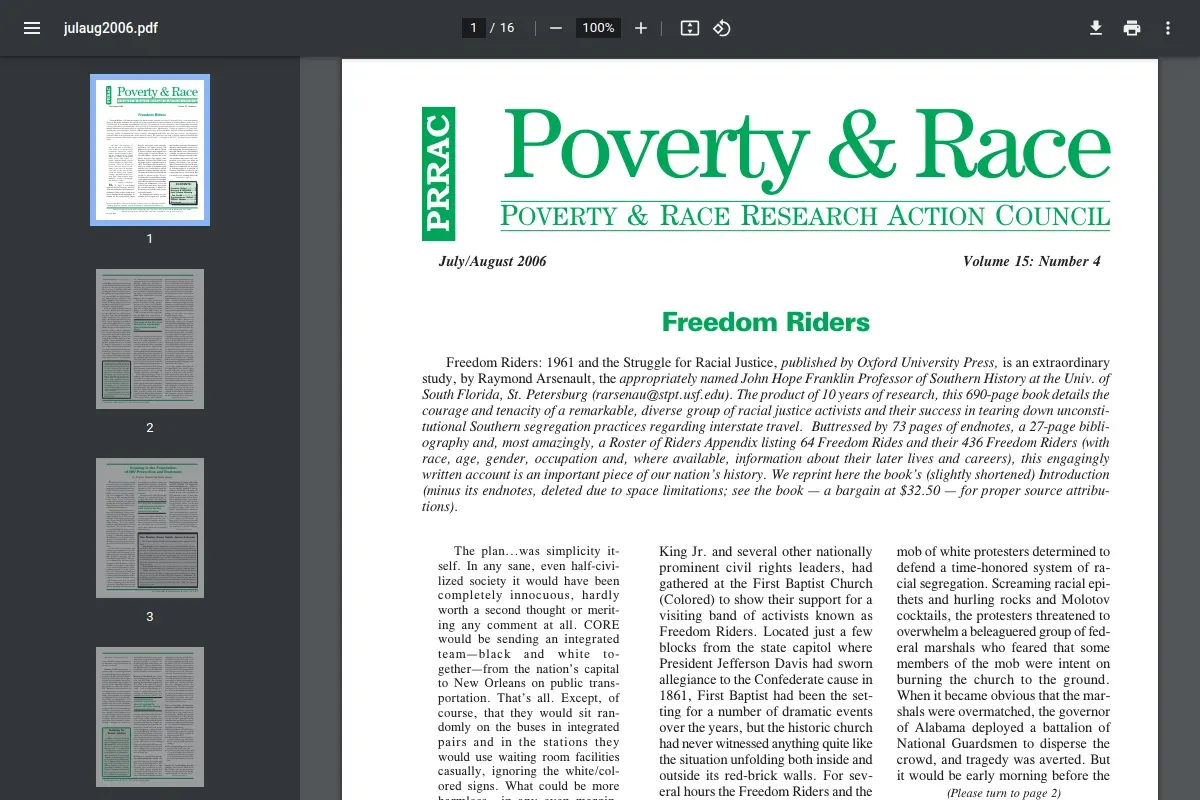Image resolution: width=1200 pixels, height=800 pixels.
Task: Click the July/August 2006 date text
Action: (493, 262)
